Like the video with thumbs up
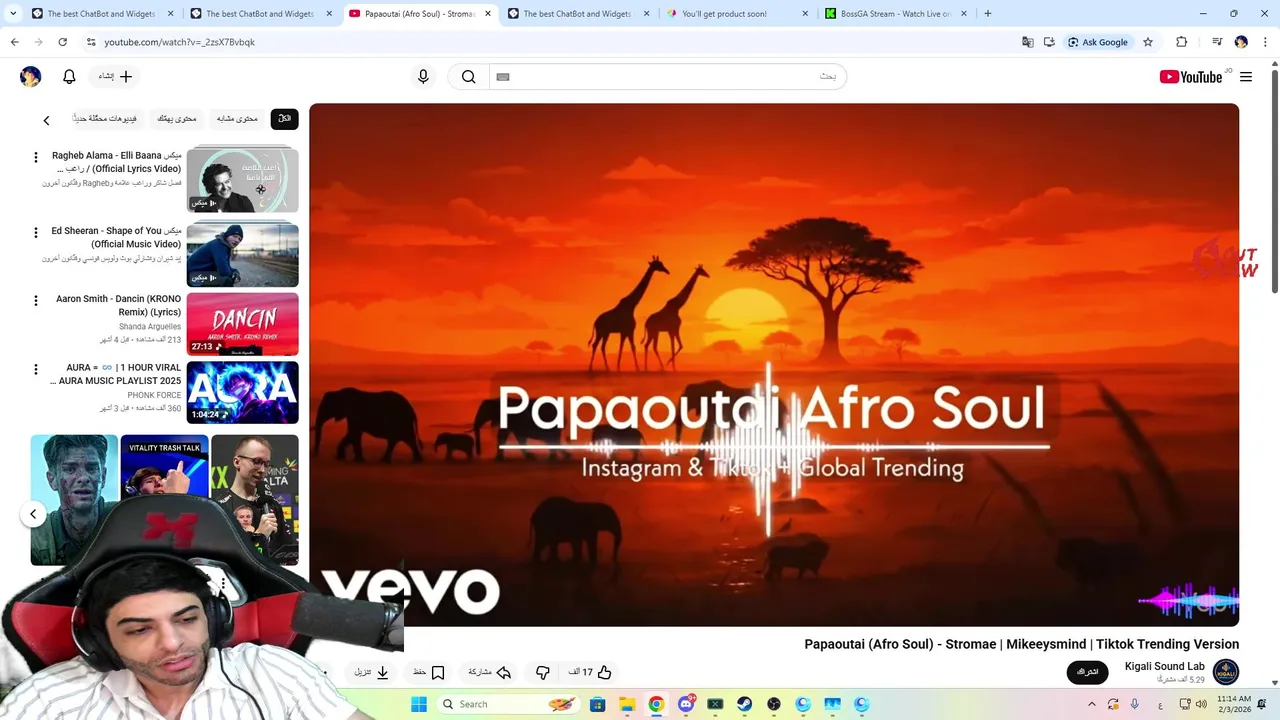The height and width of the screenshot is (720, 1280). coord(590,672)
